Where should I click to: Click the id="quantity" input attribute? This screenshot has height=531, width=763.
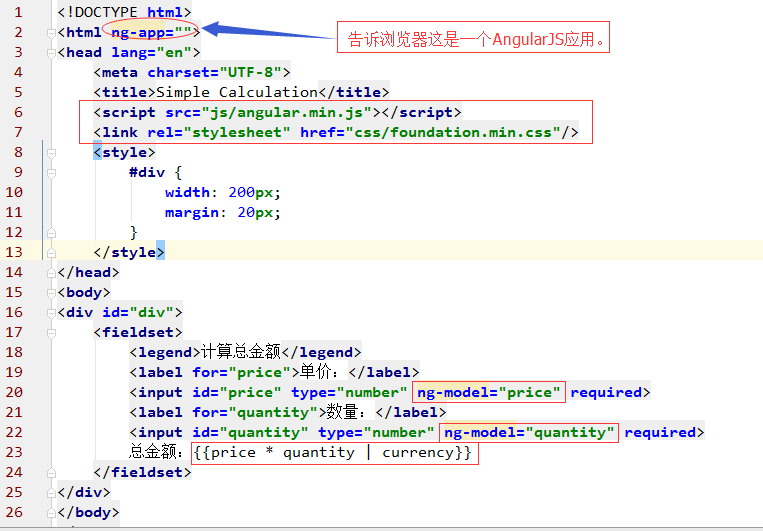tap(250, 432)
